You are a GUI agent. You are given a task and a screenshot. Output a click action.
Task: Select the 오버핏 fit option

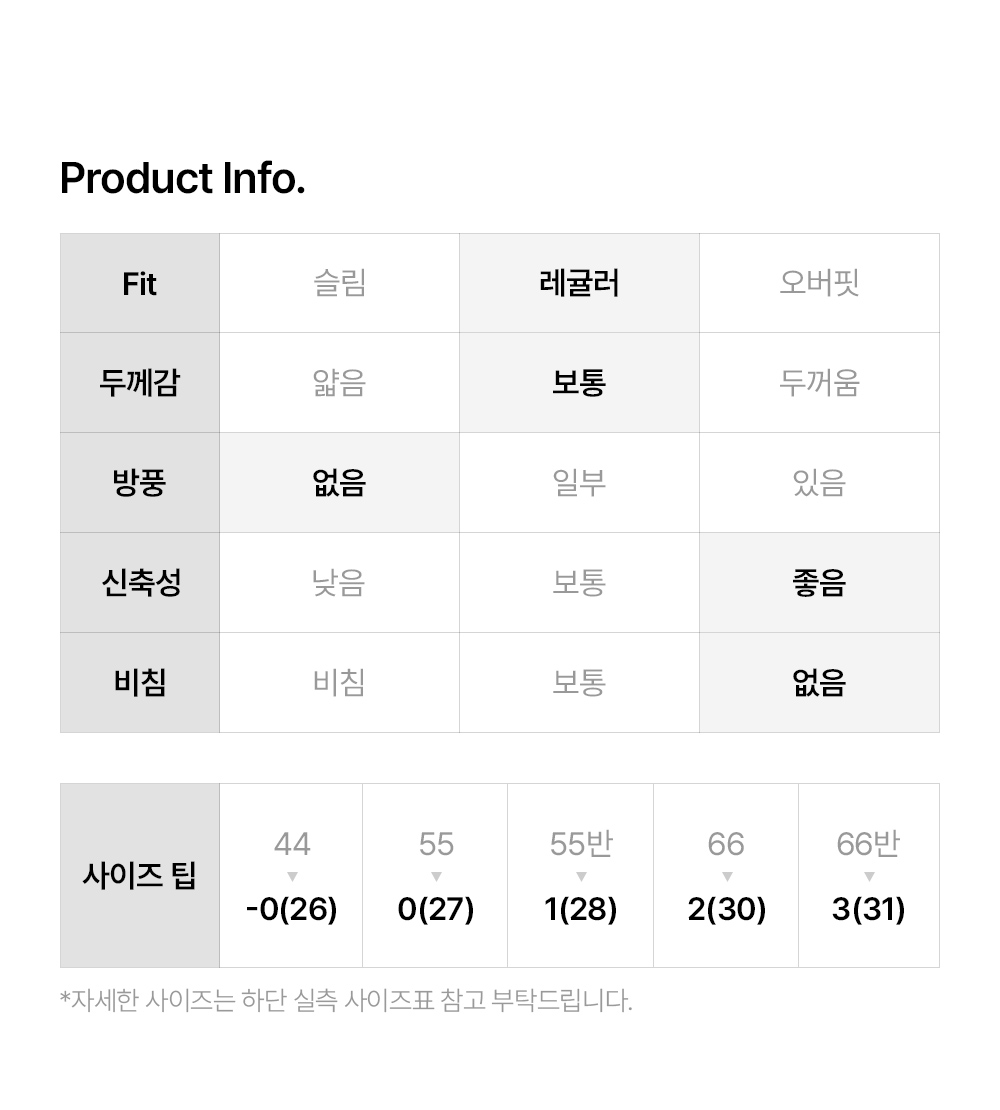pyautogui.click(x=819, y=283)
